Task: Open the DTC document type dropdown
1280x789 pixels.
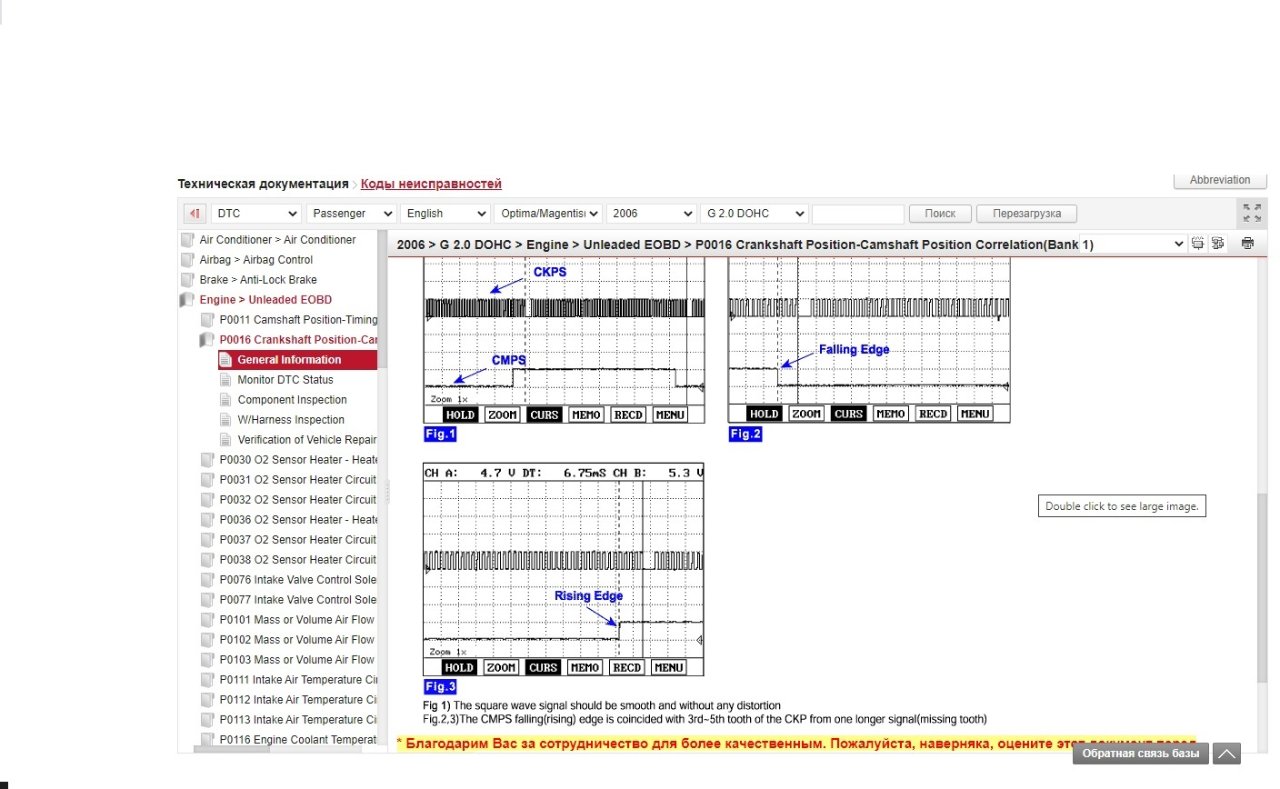Action: [x=256, y=214]
